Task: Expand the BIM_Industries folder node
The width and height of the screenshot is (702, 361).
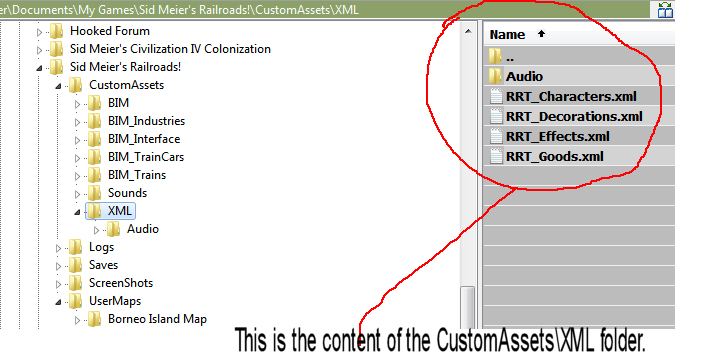Action: pyautogui.click(x=77, y=122)
